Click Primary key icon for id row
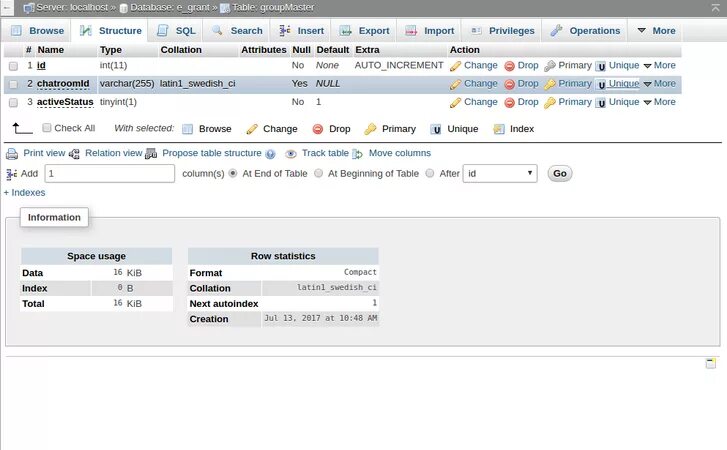The width and height of the screenshot is (727, 450). click(x=550, y=66)
